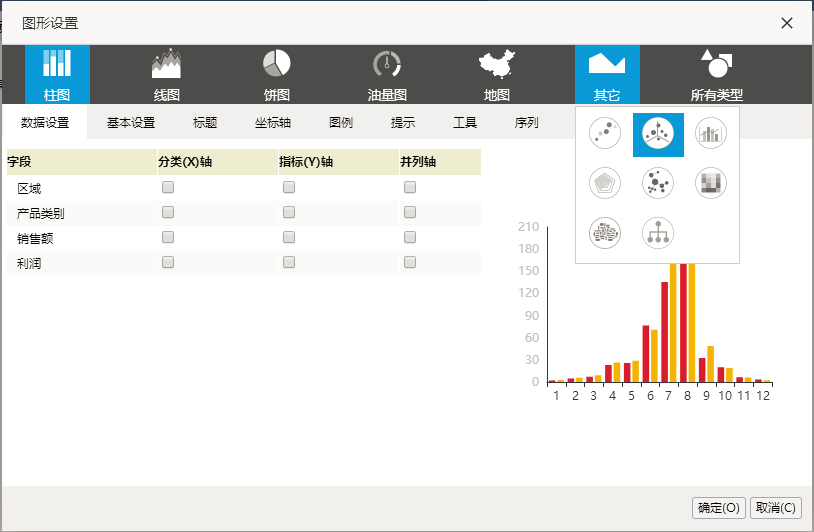Select the 销售额 field row
This screenshot has height=532, width=814.
click(244, 238)
